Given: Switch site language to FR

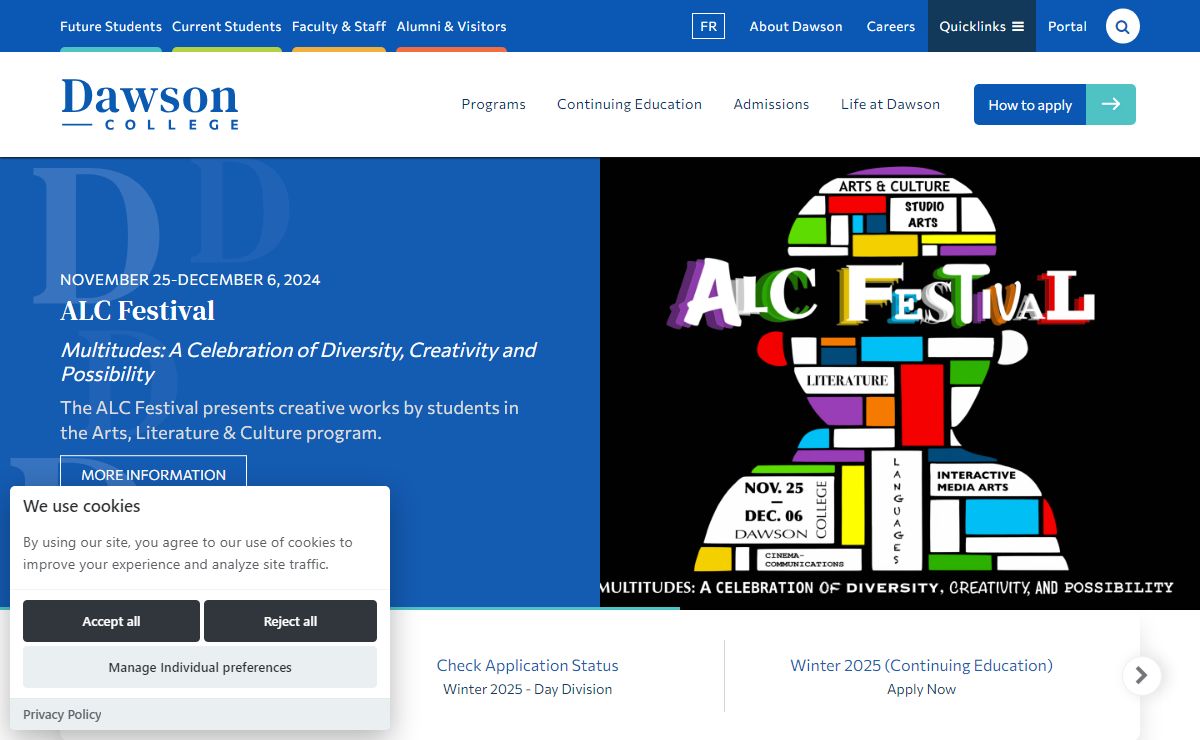Looking at the screenshot, I should [x=708, y=27].
